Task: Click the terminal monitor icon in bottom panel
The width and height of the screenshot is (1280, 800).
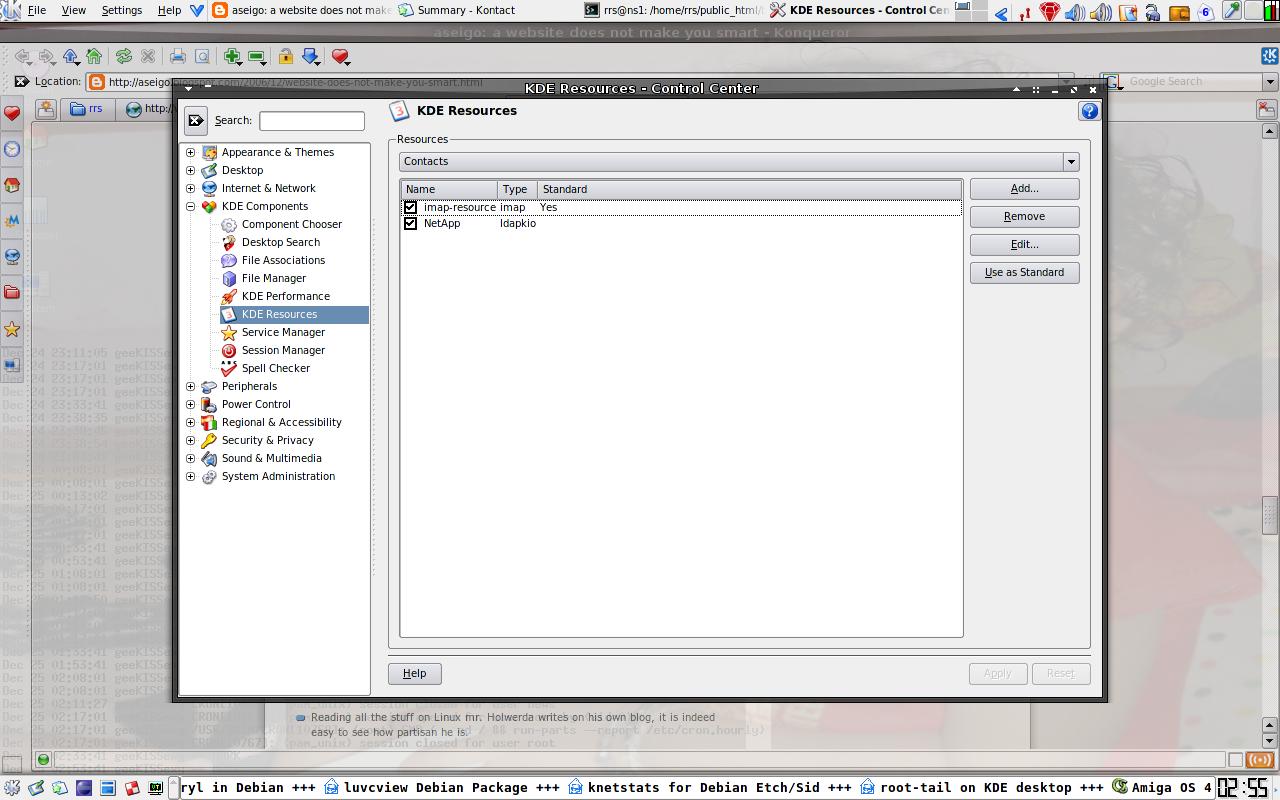Action: click(x=156, y=788)
